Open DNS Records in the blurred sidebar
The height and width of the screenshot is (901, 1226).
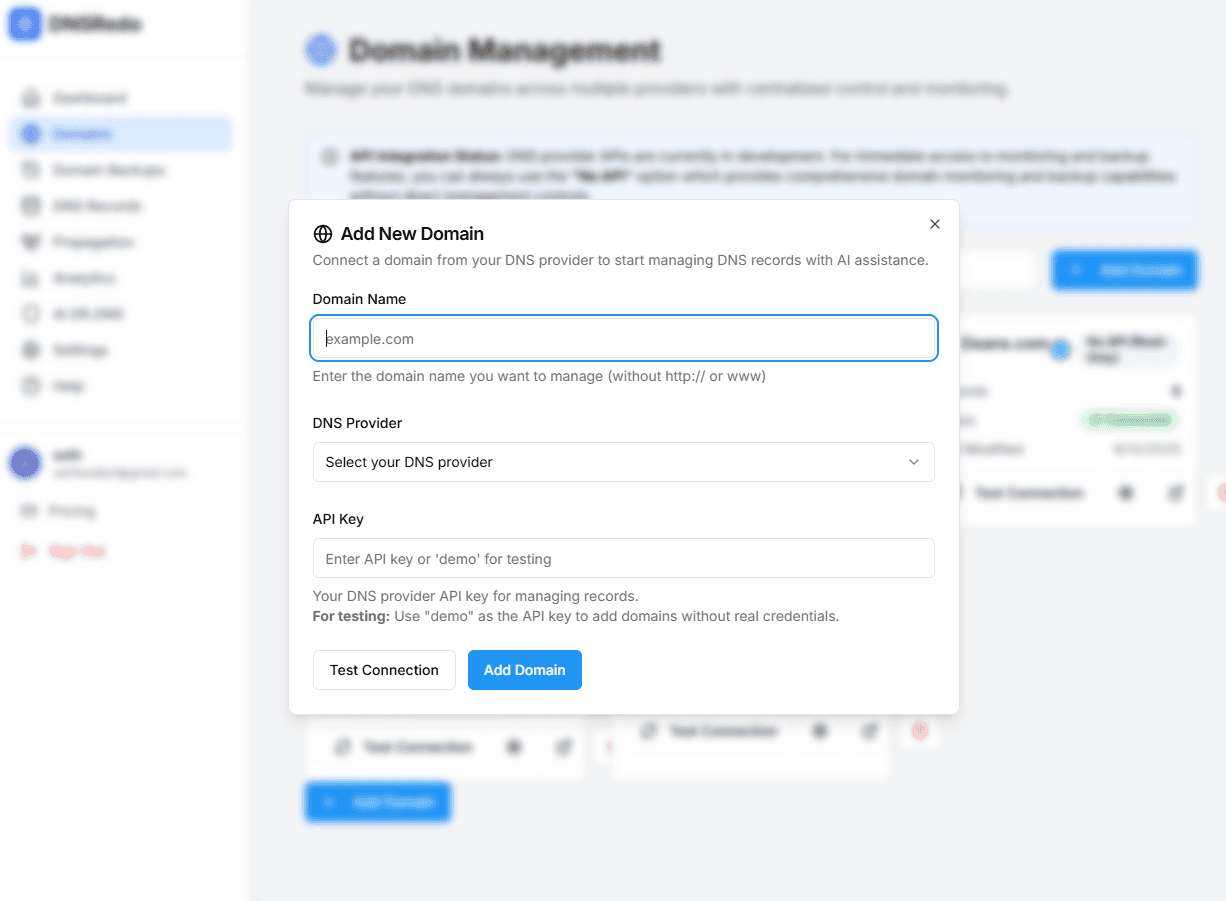click(x=120, y=206)
